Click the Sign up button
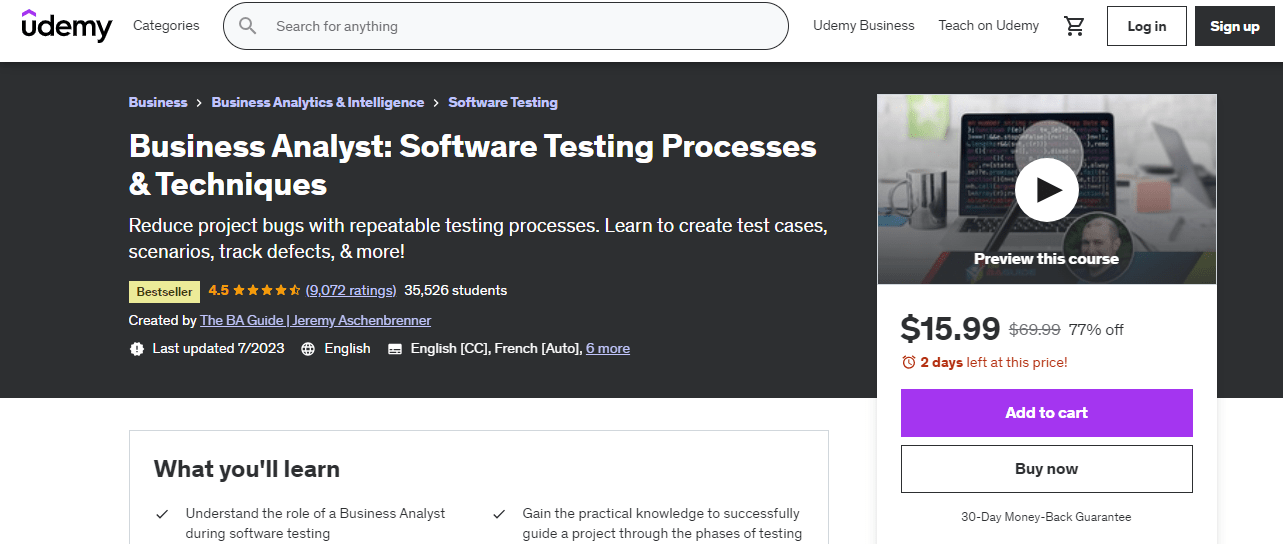Viewport: 1283px width, 544px height. (1235, 26)
